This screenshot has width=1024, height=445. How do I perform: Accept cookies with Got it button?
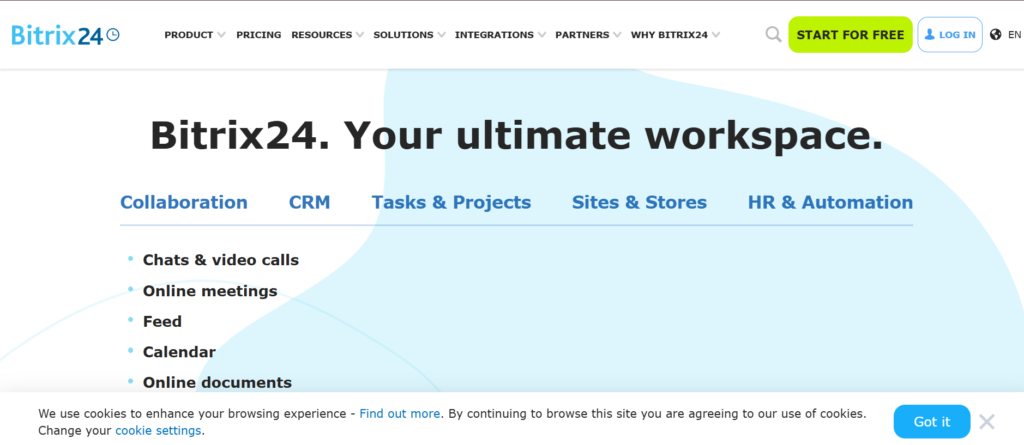[x=931, y=421]
